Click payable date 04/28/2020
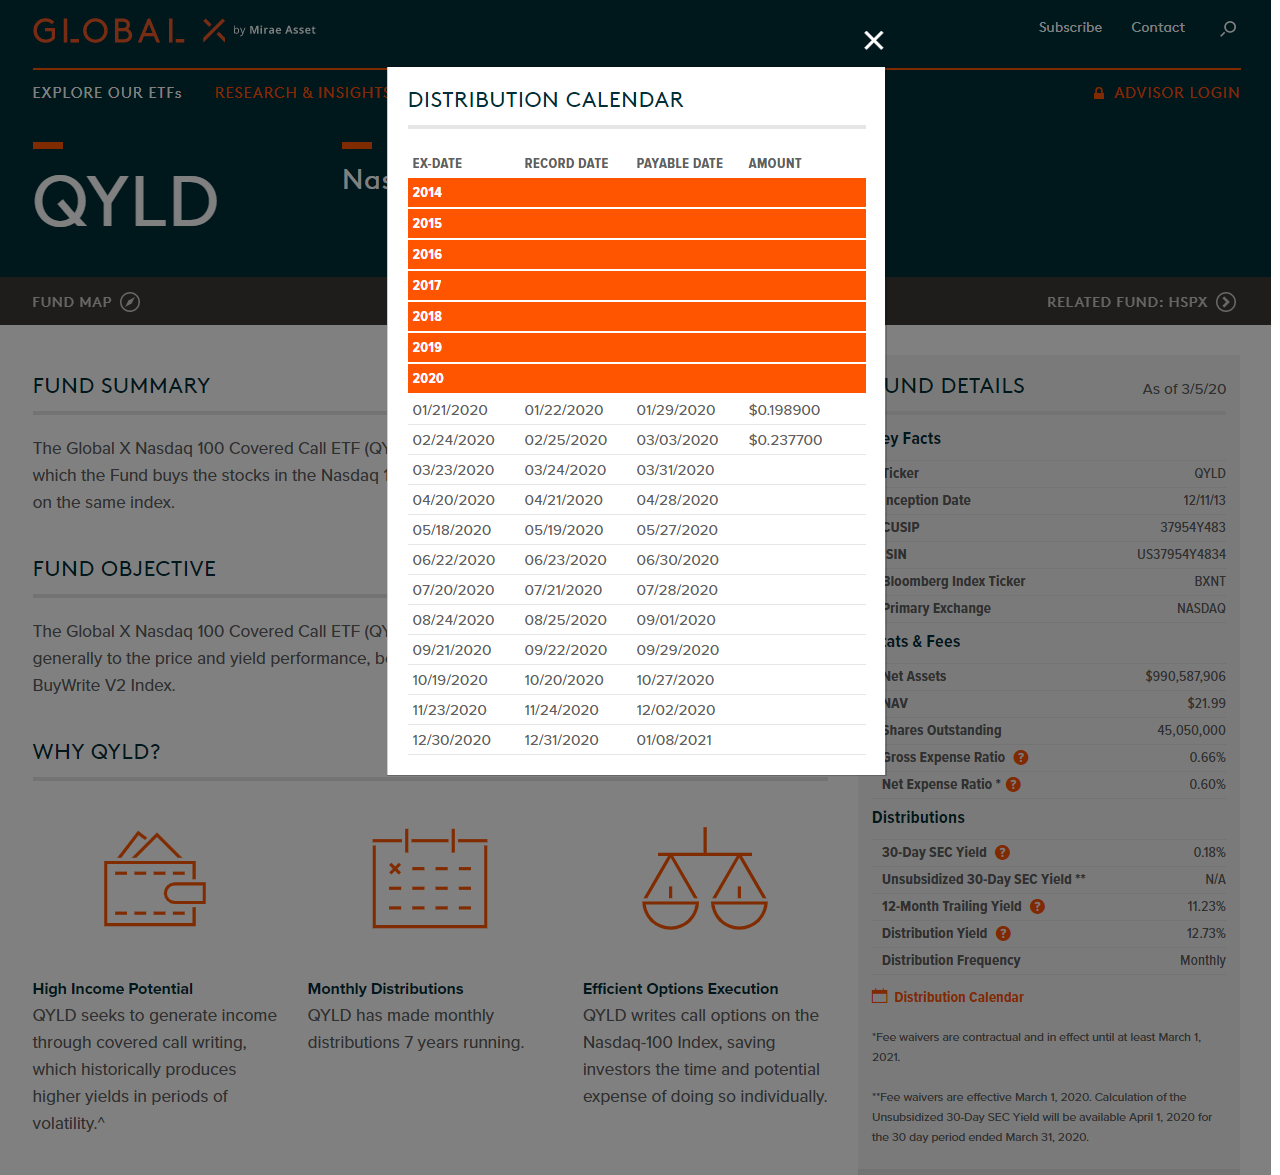The image size is (1280, 1175). [677, 500]
